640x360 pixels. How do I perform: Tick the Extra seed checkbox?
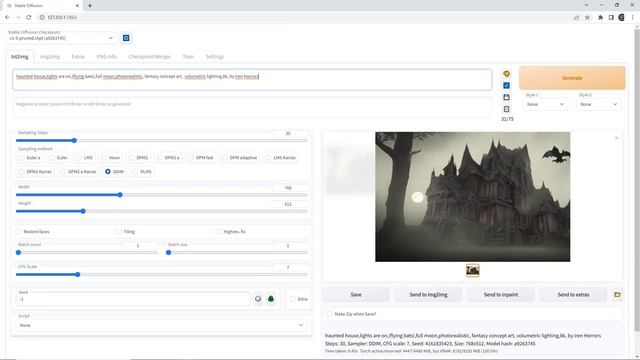(x=293, y=299)
